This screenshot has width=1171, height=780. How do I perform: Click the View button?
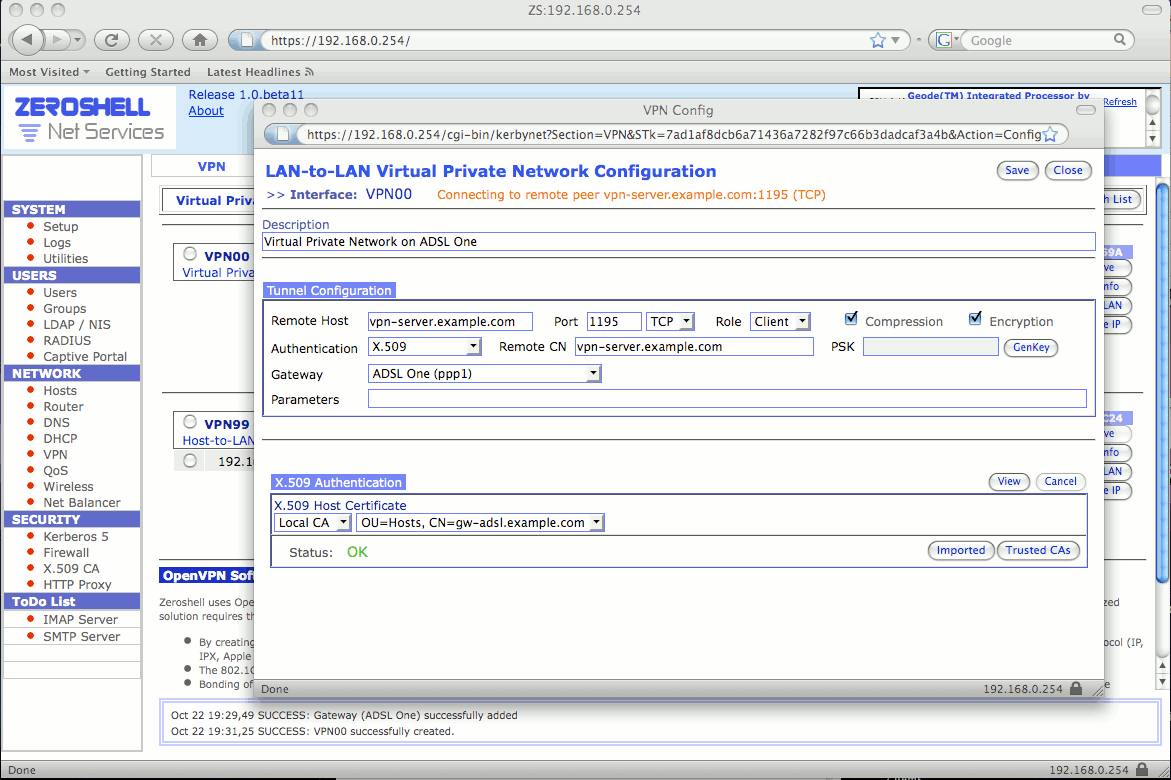[1009, 481]
